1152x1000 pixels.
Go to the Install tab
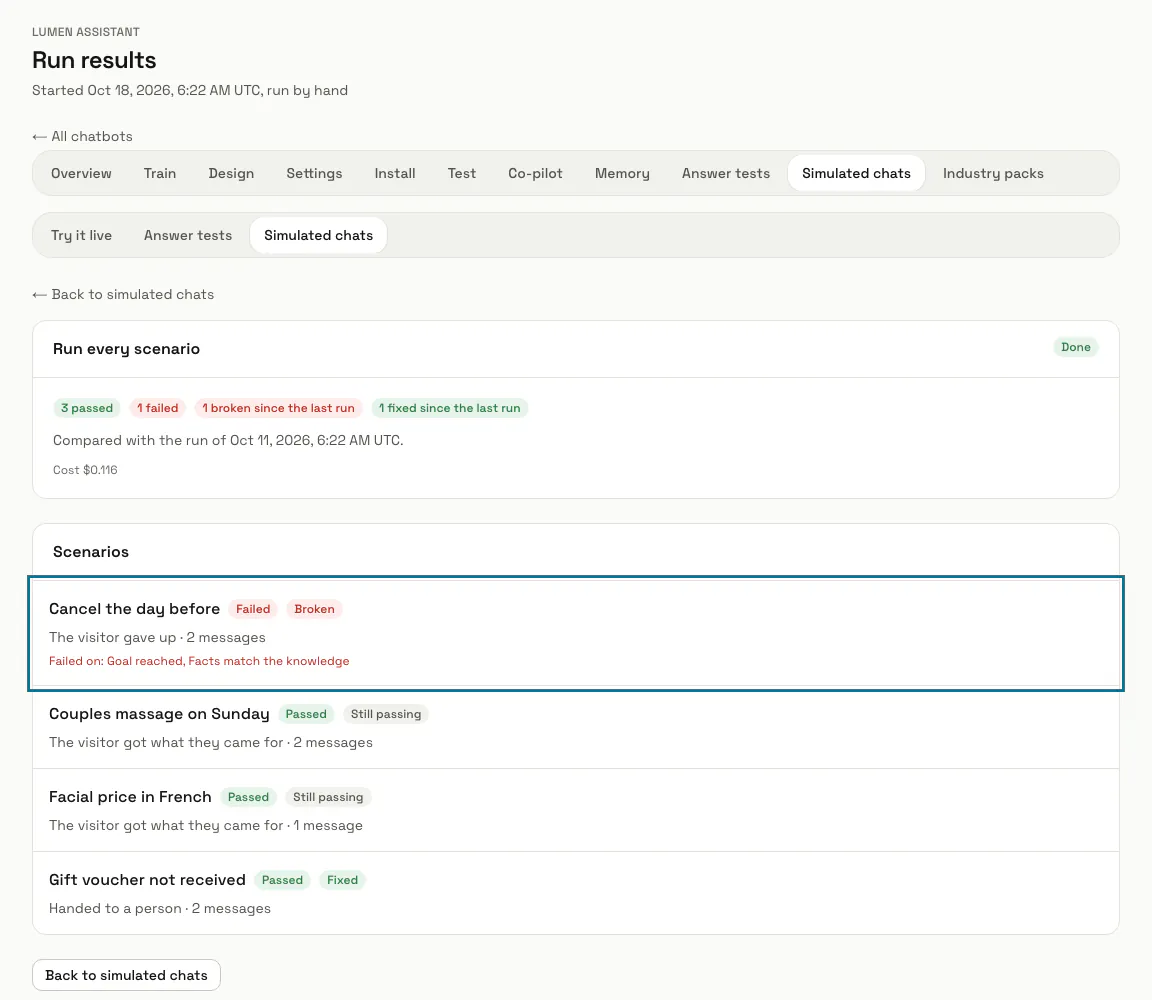(x=395, y=173)
